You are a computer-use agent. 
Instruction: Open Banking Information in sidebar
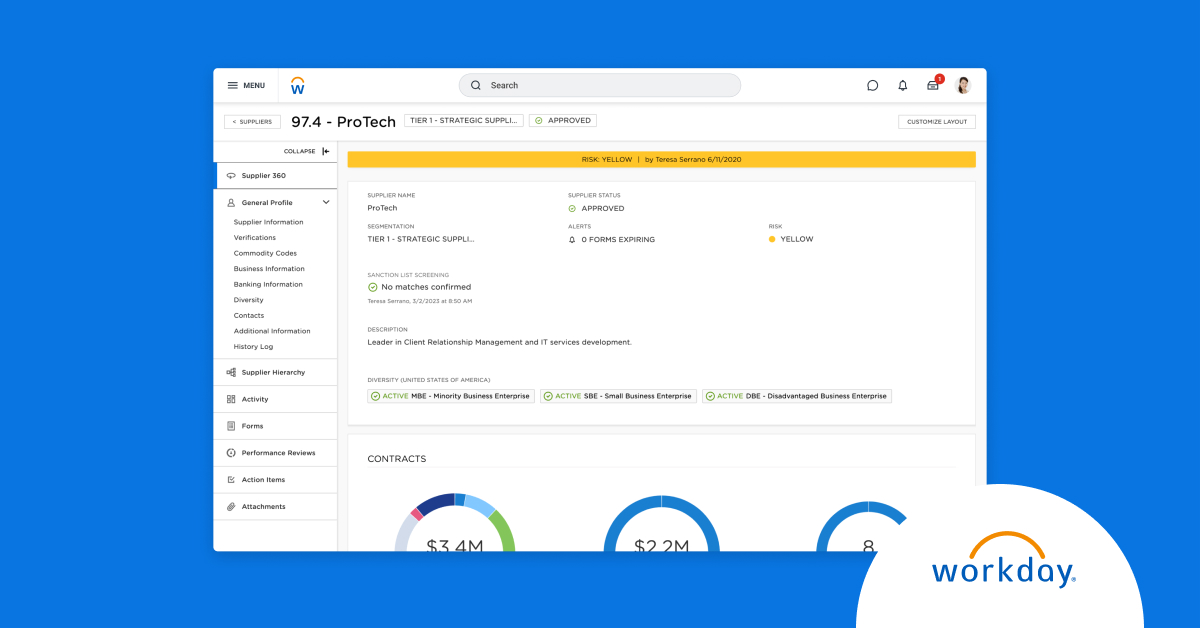(268, 284)
